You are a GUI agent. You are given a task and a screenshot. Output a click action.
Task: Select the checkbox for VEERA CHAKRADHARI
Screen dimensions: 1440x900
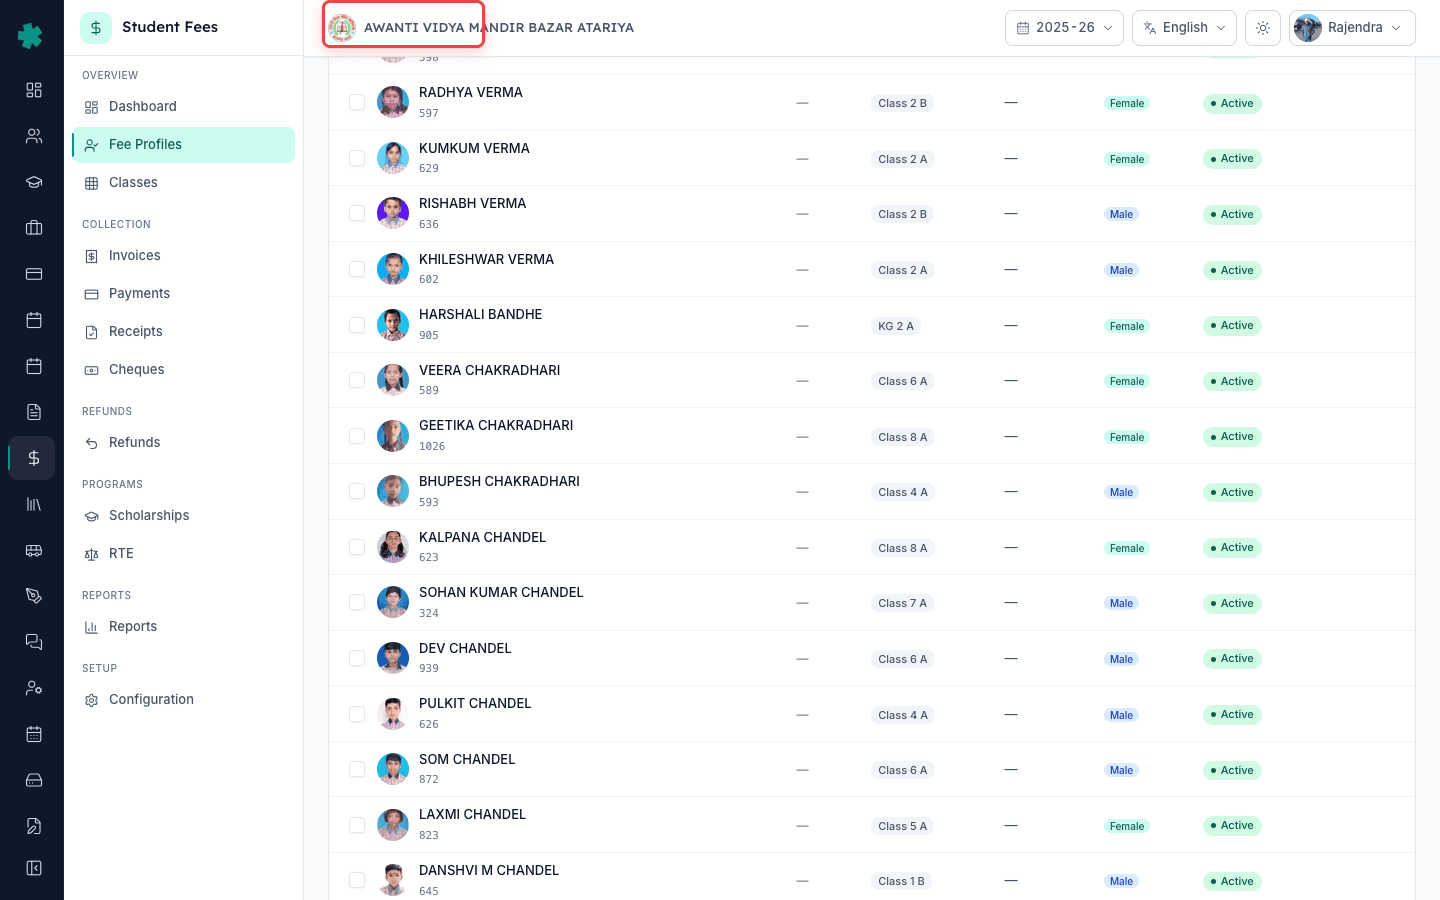tap(357, 380)
